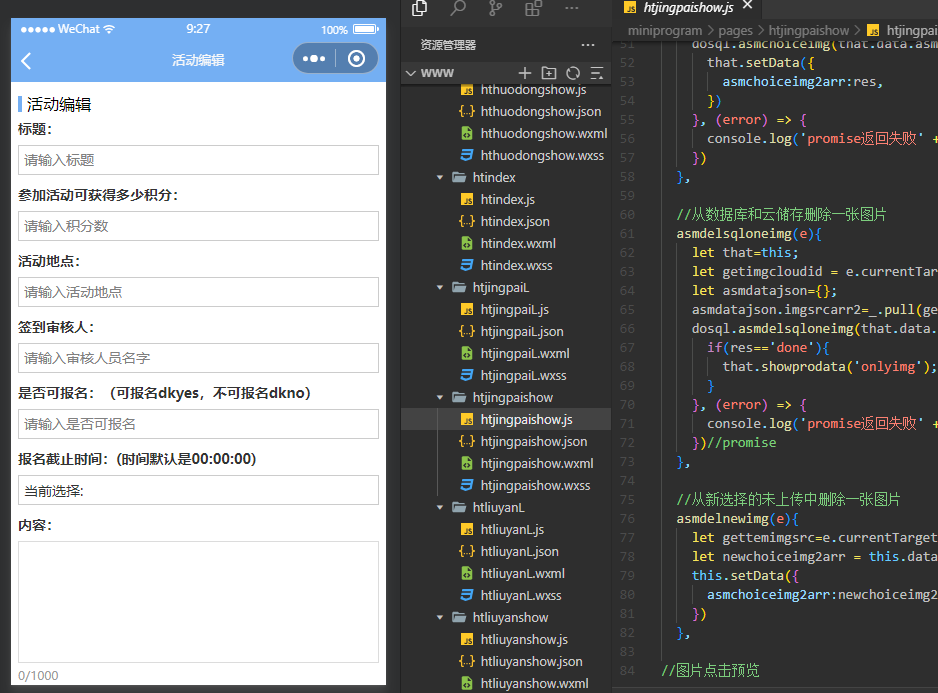
Task: Go back with the simulator back arrow
Action: [x=26, y=60]
